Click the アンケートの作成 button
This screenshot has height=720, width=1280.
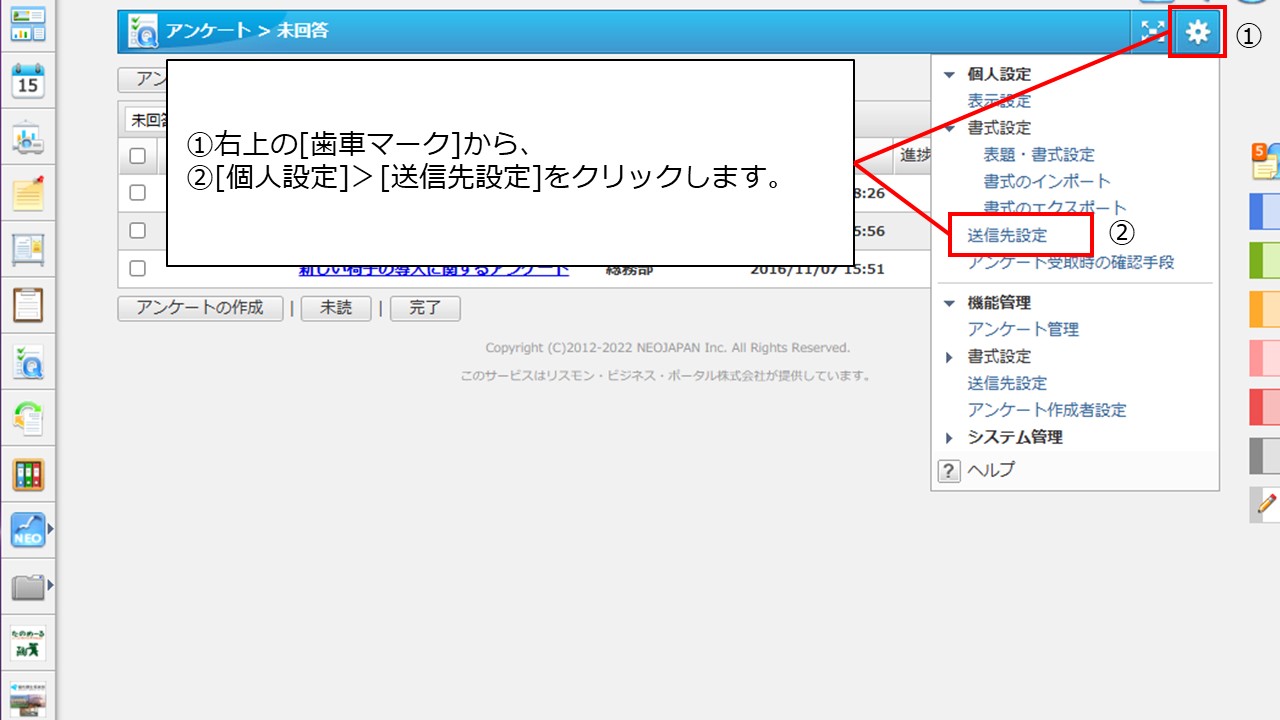[199, 308]
